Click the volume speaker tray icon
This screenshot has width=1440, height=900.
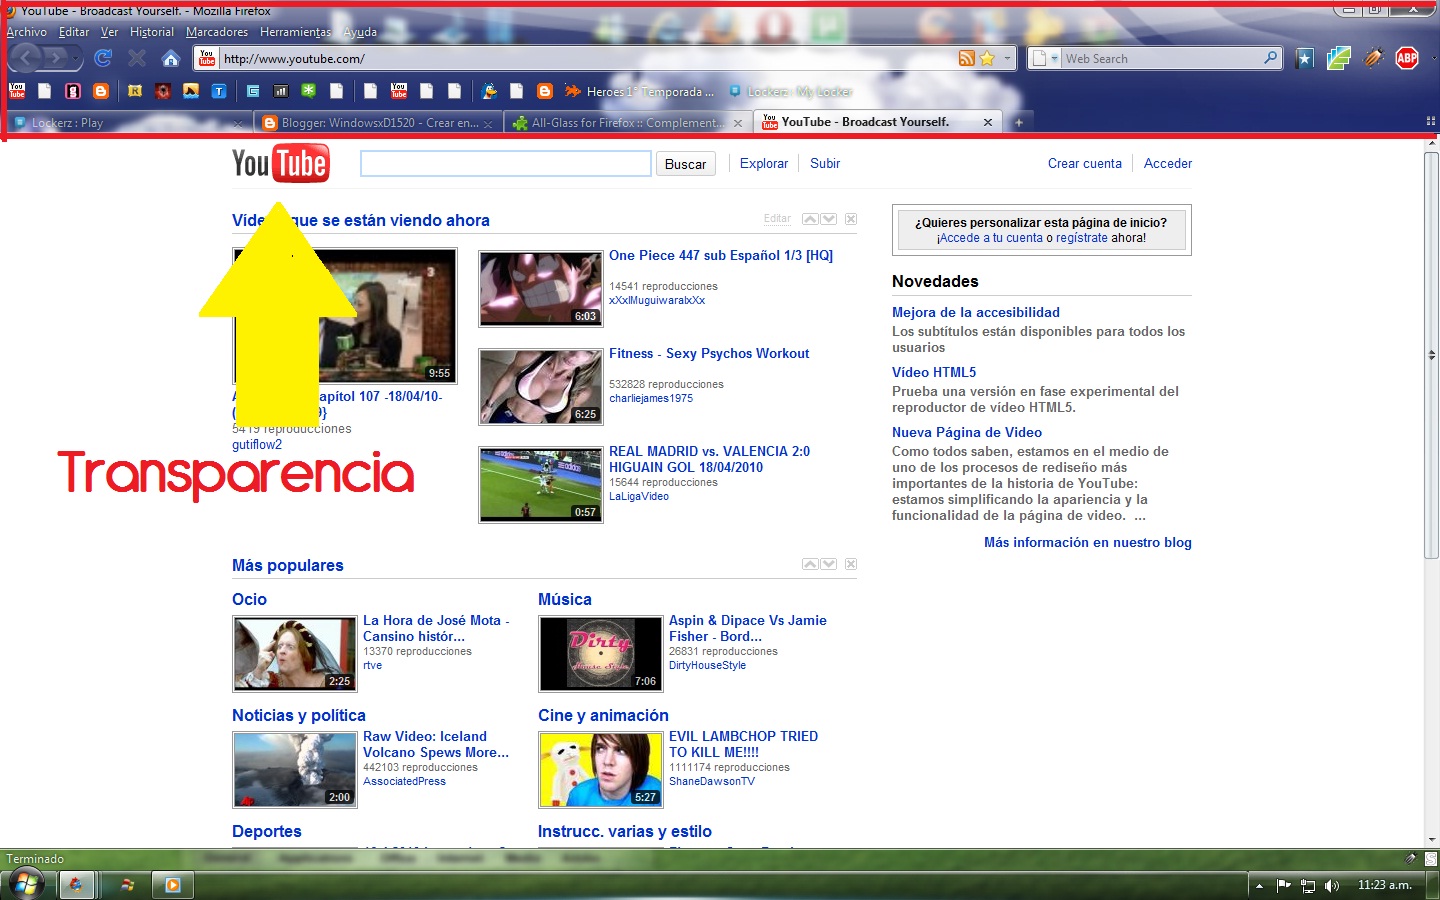1331,885
